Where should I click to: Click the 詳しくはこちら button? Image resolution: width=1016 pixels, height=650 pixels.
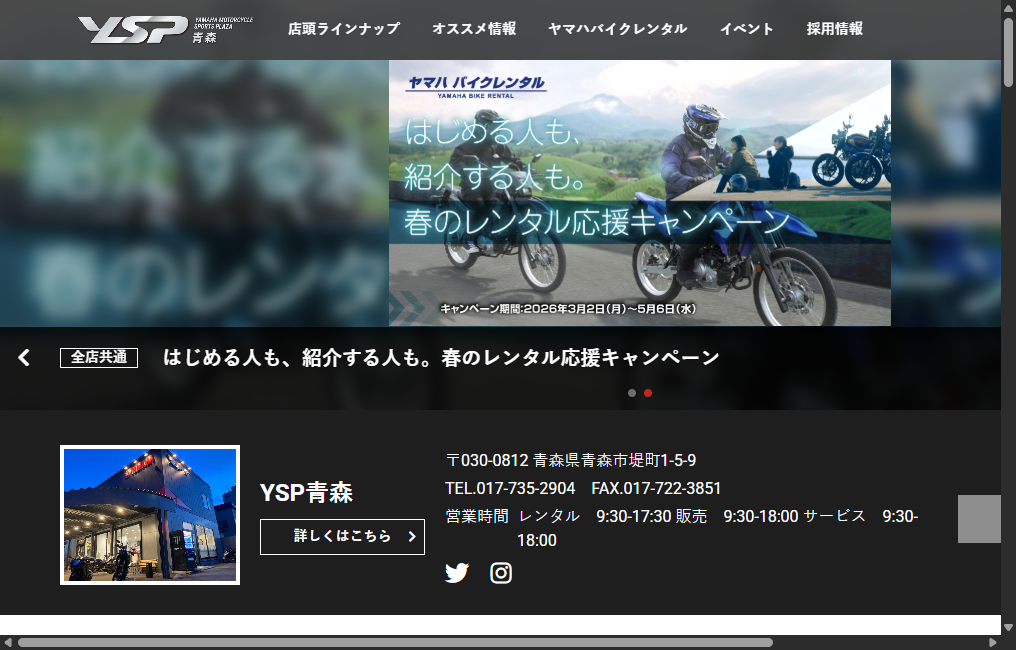(342, 537)
